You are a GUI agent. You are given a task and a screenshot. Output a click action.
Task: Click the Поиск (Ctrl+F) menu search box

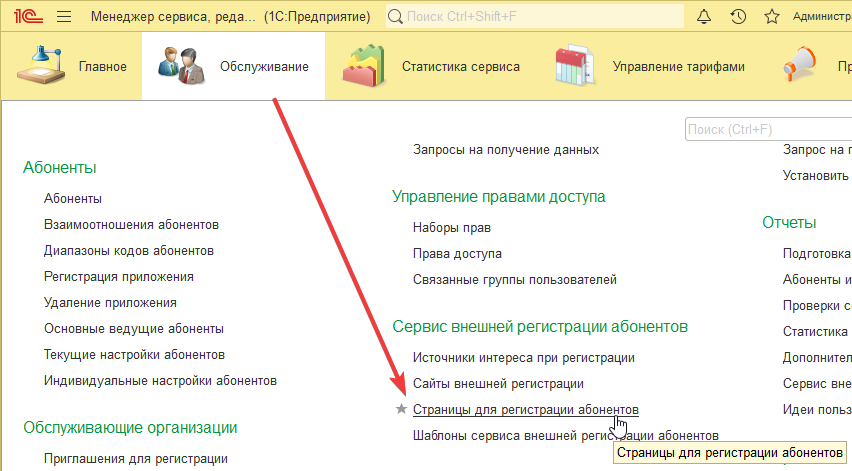[767, 129]
